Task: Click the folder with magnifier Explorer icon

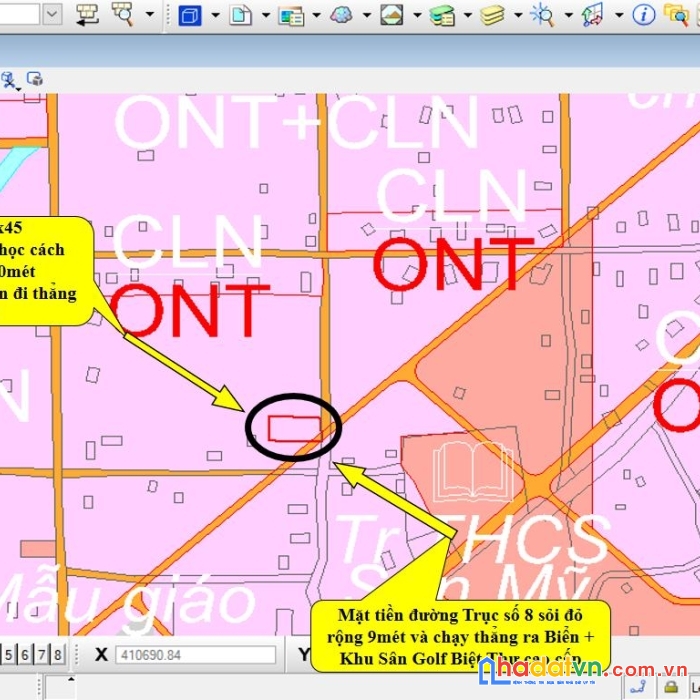Action: point(676,15)
